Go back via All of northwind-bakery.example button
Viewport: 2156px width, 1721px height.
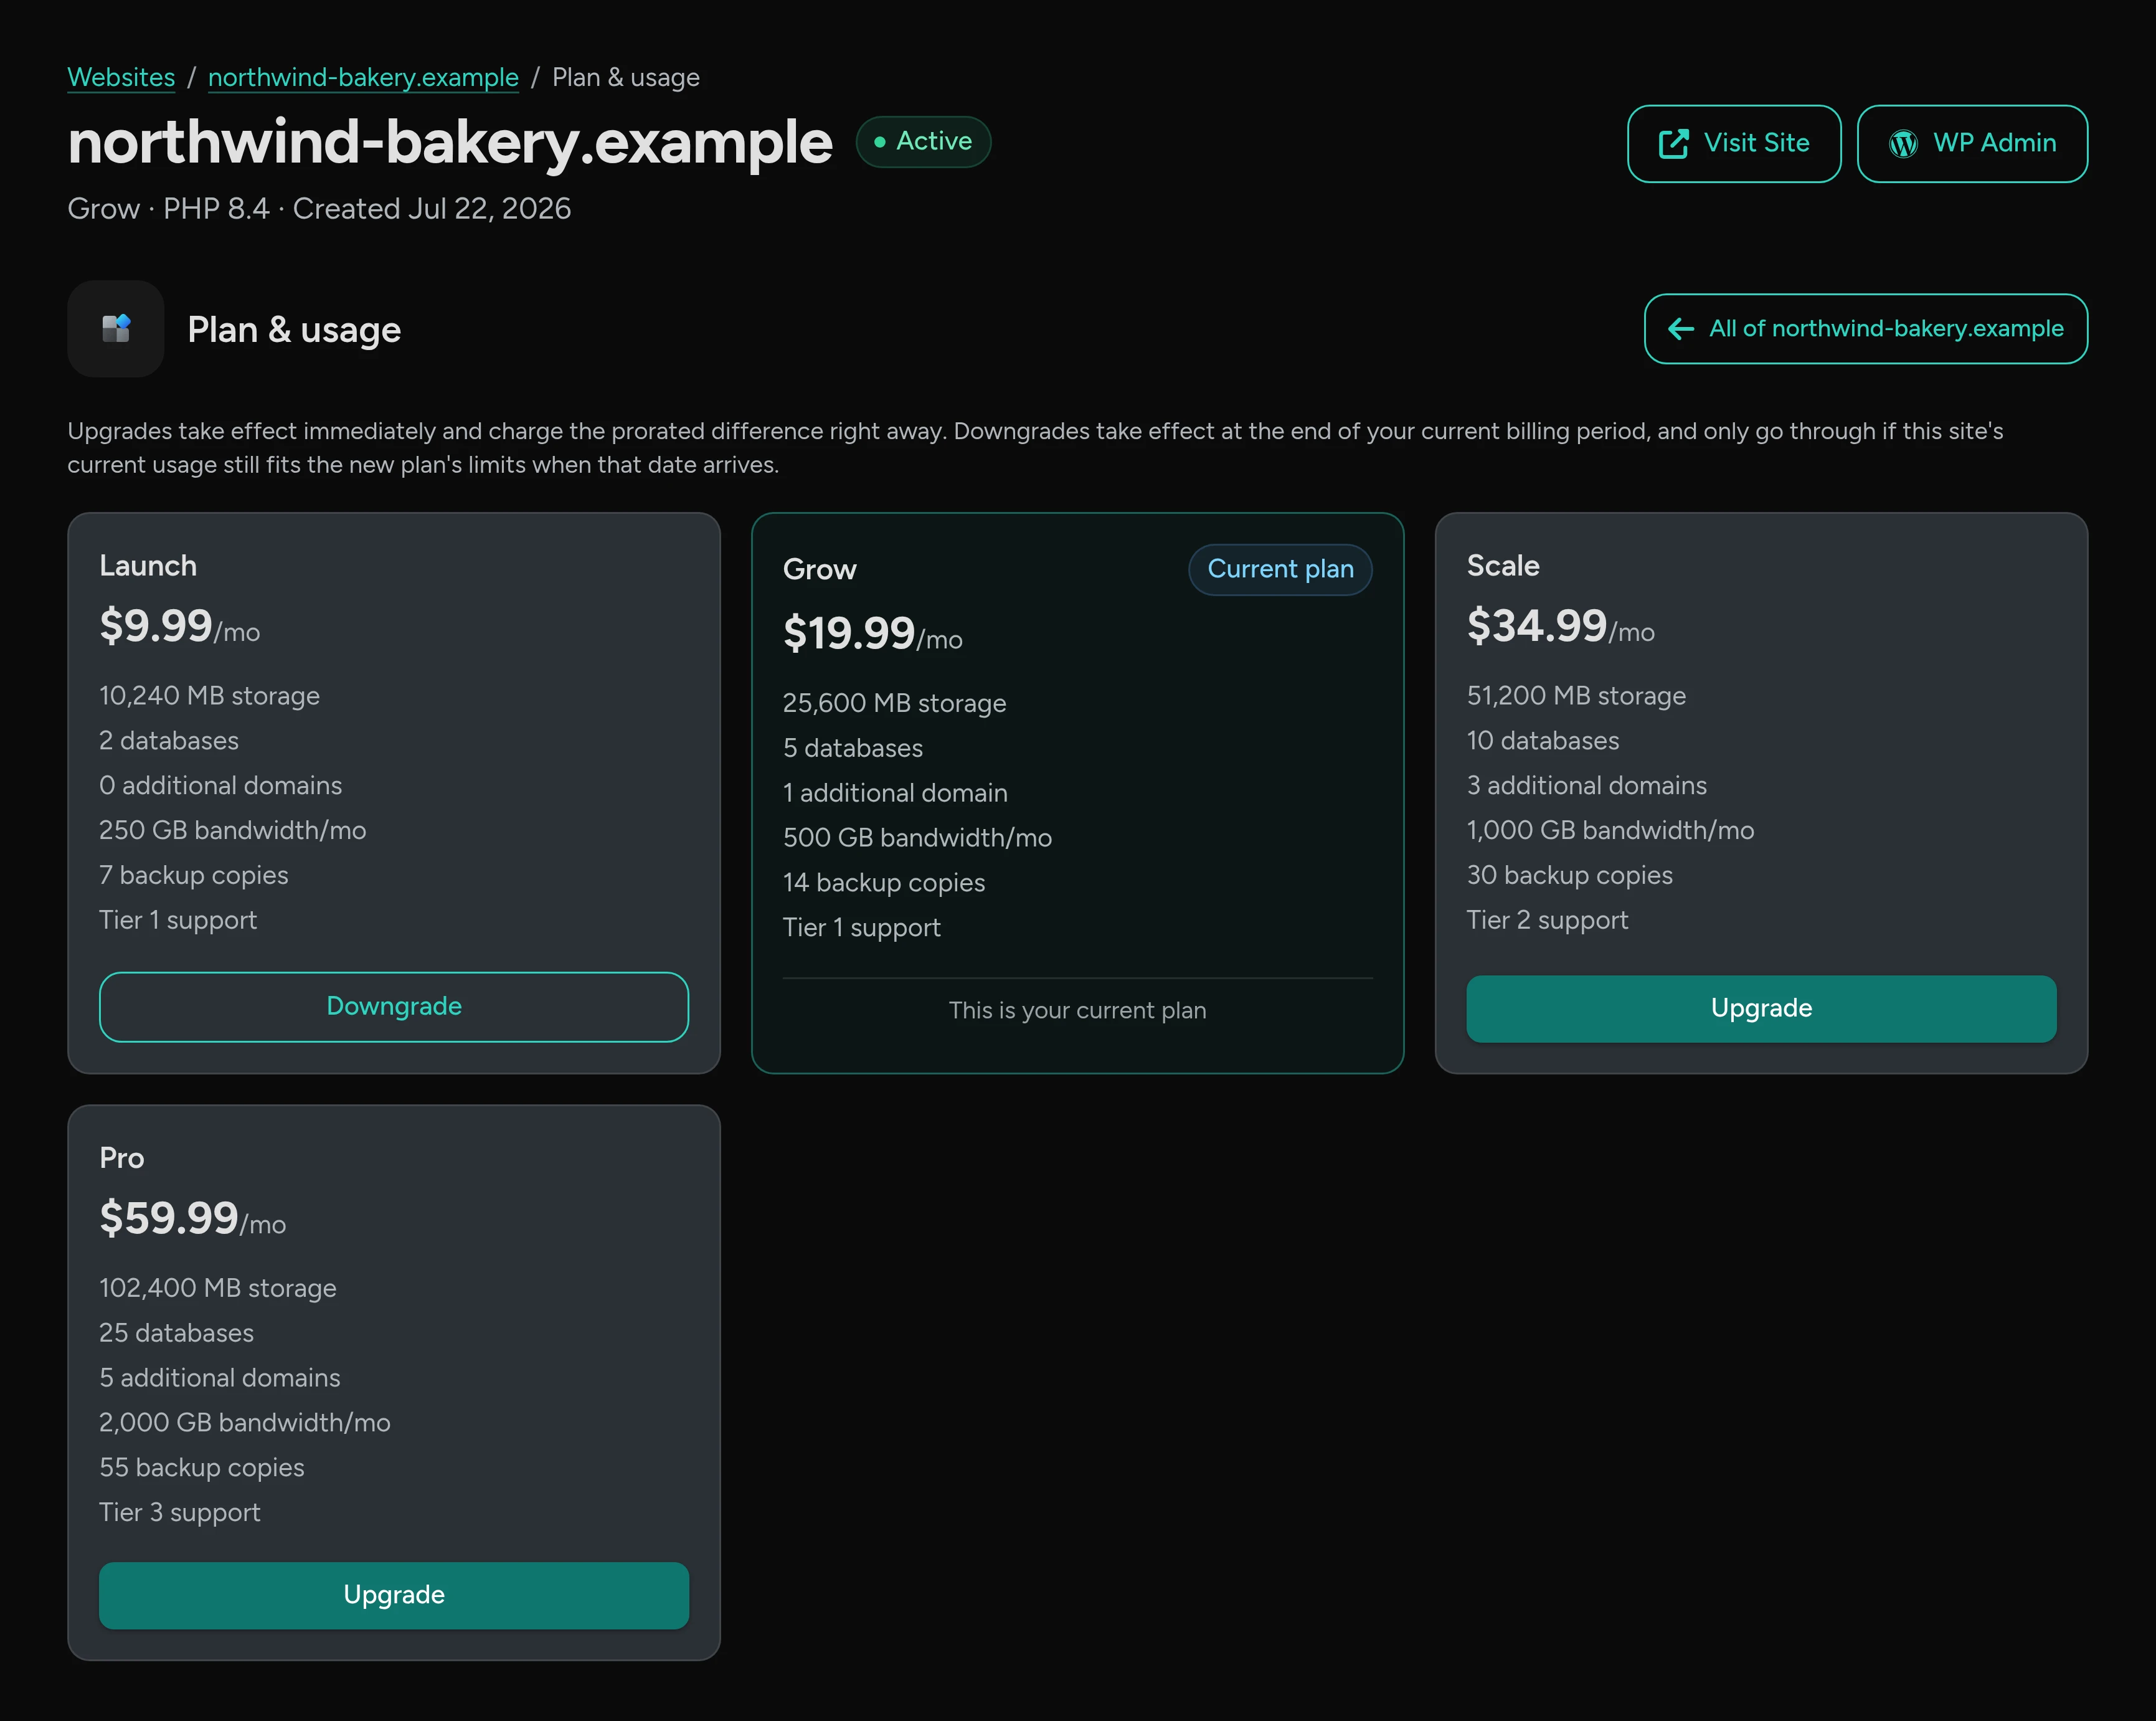[x=1865, y=329]
